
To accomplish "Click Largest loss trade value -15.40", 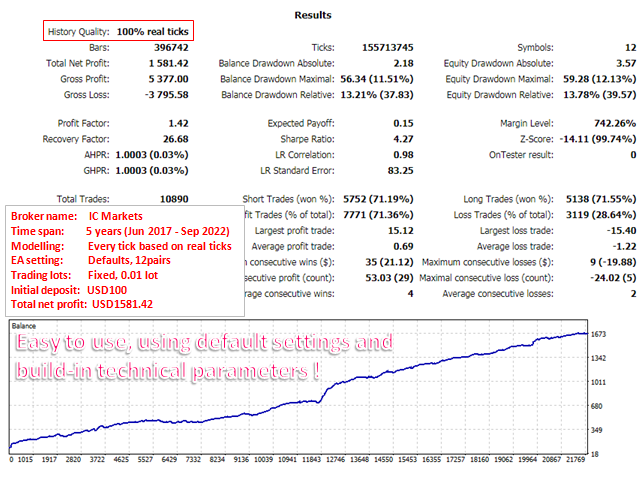I will pos(621,231).
